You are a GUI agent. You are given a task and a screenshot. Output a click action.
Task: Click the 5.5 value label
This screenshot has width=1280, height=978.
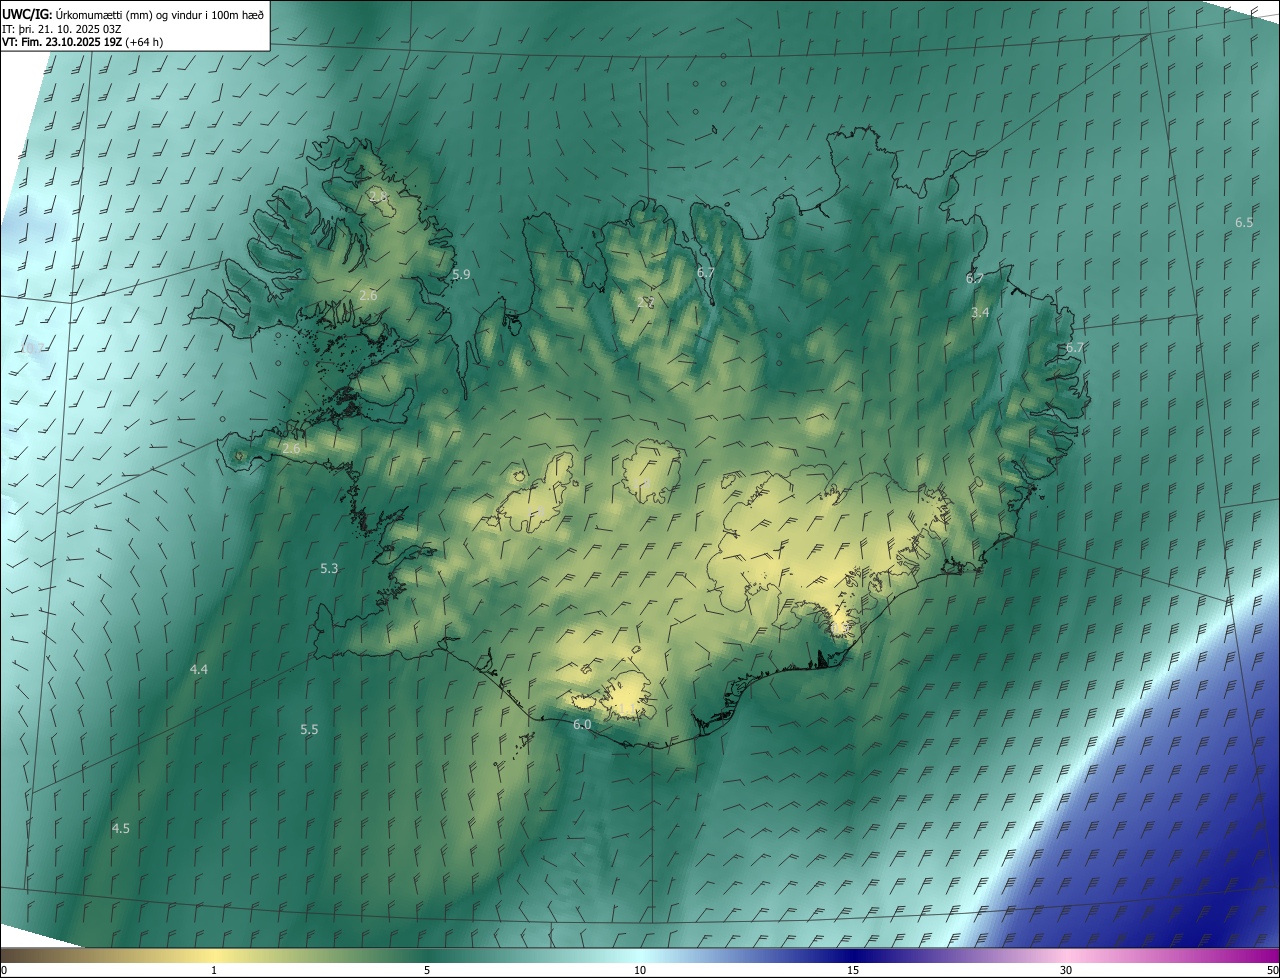[309, 730]
